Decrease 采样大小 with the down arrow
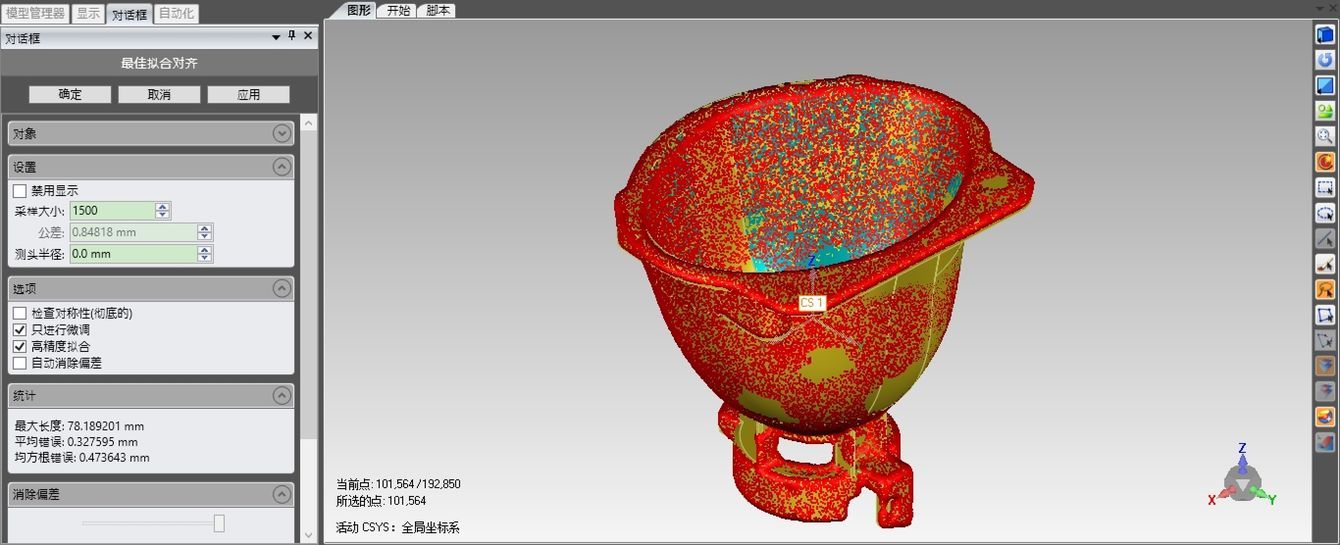This screenshot has width=1340, height=545. point(163,215)
